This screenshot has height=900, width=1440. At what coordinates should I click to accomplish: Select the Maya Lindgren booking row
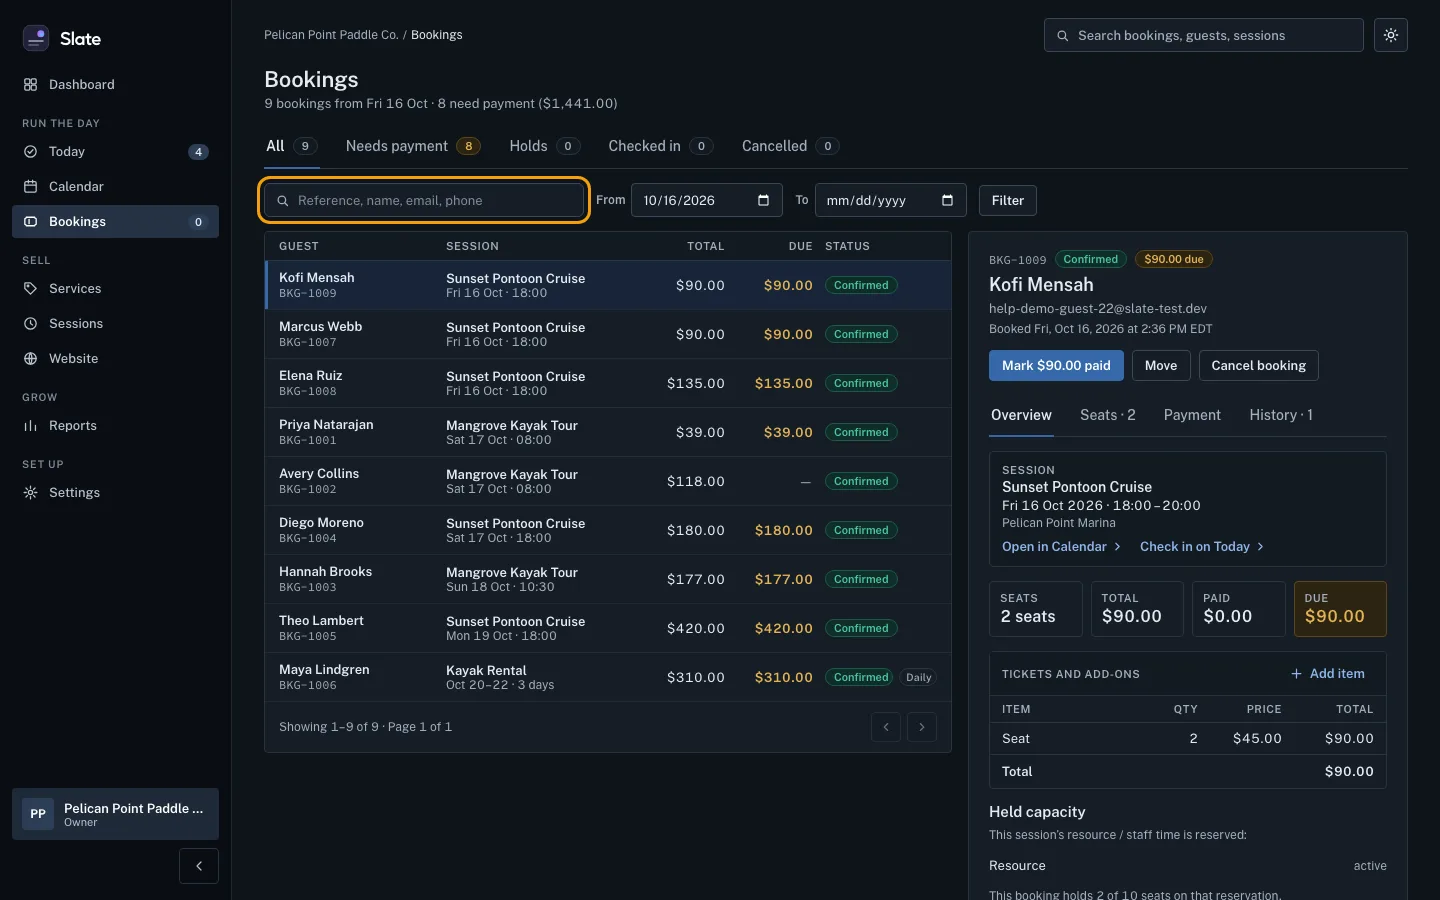(608, 677)
